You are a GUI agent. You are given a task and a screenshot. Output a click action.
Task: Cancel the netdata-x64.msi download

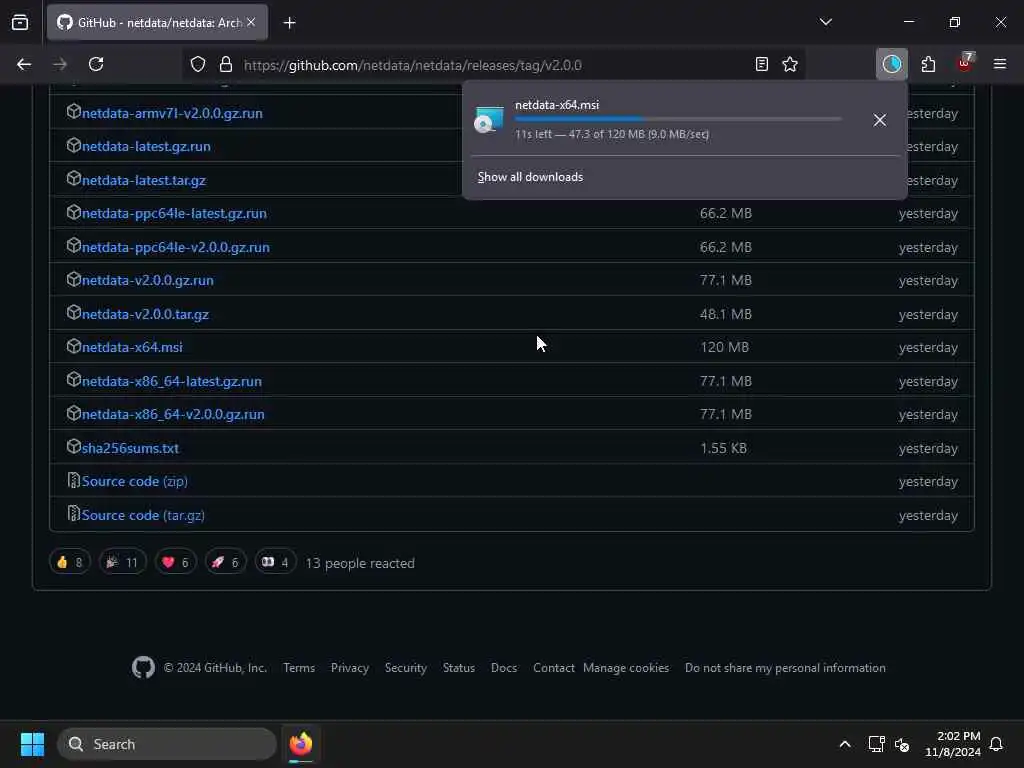tap(880, 120)
